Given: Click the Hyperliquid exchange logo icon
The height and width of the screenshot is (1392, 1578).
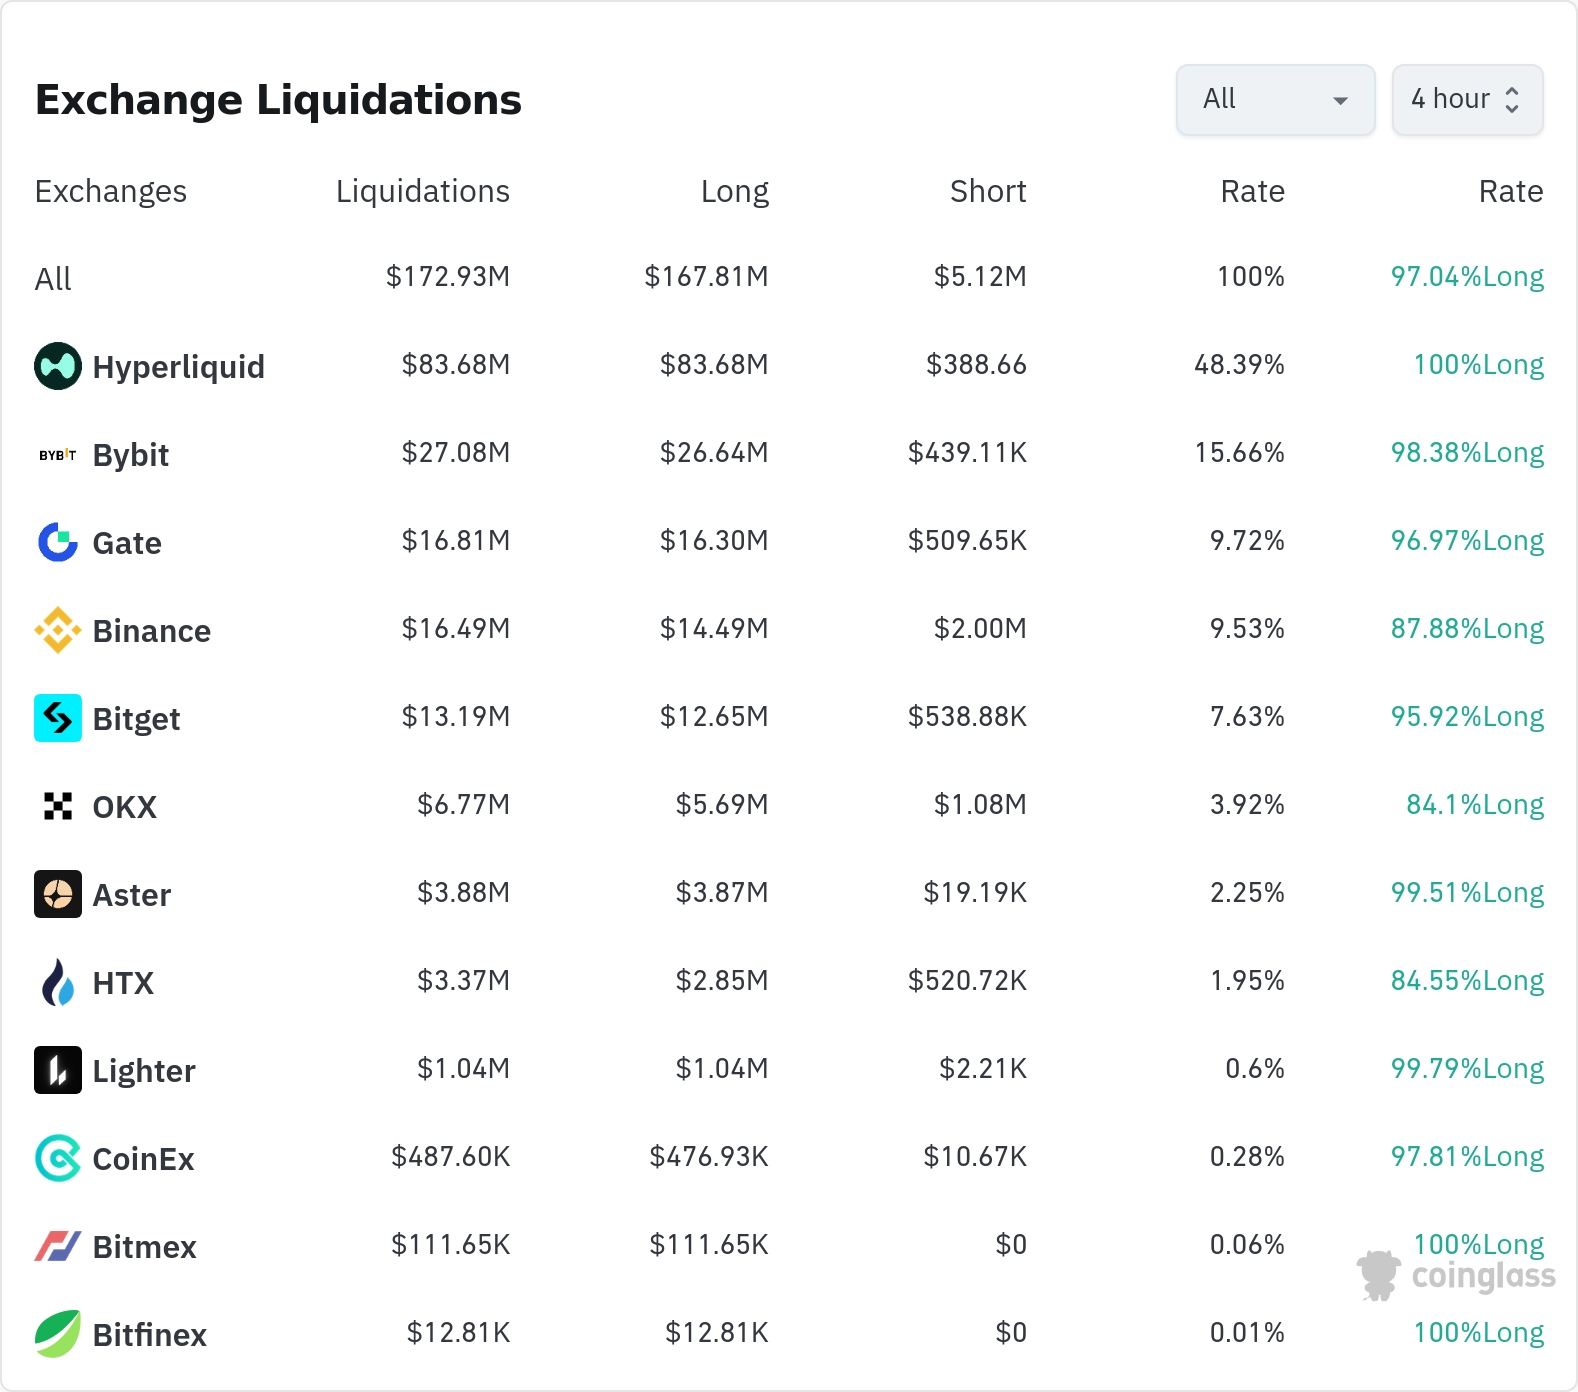Looking at the screenshot, I should pyautogui.click(x=58, y=366).
